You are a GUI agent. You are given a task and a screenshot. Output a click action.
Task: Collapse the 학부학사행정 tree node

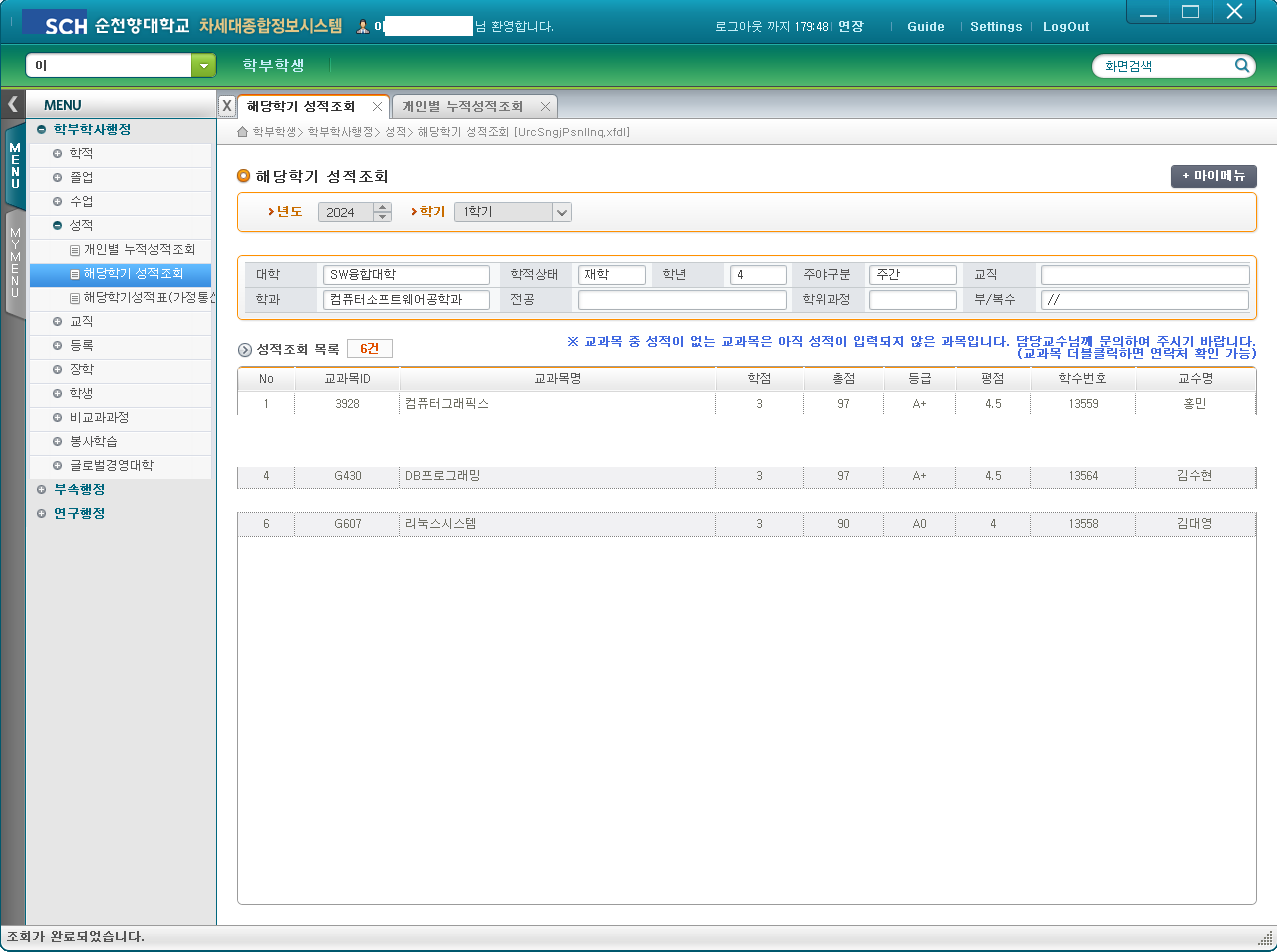pyautogui.click(x=41, y=129)
